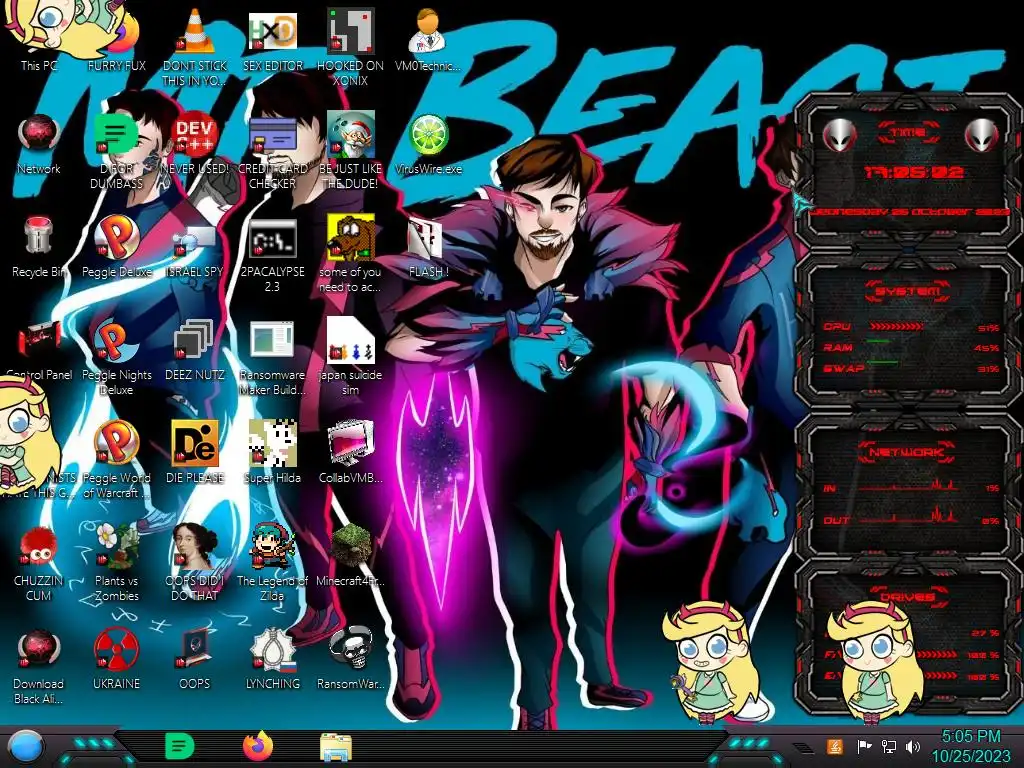Click the DRIVES header in the widget
Image resolution: width=1024 pixels, height=768 pixels.
coord(906,596)
